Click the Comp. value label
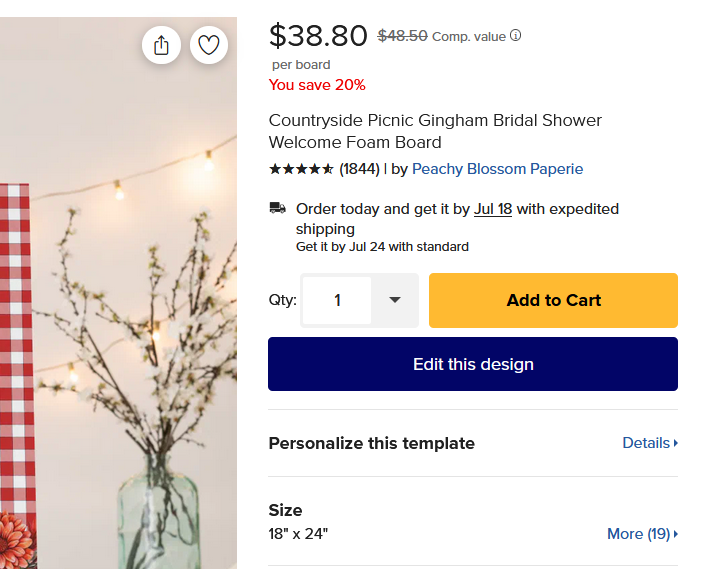The width and height of the screenshot is (707, 569). 468,37
